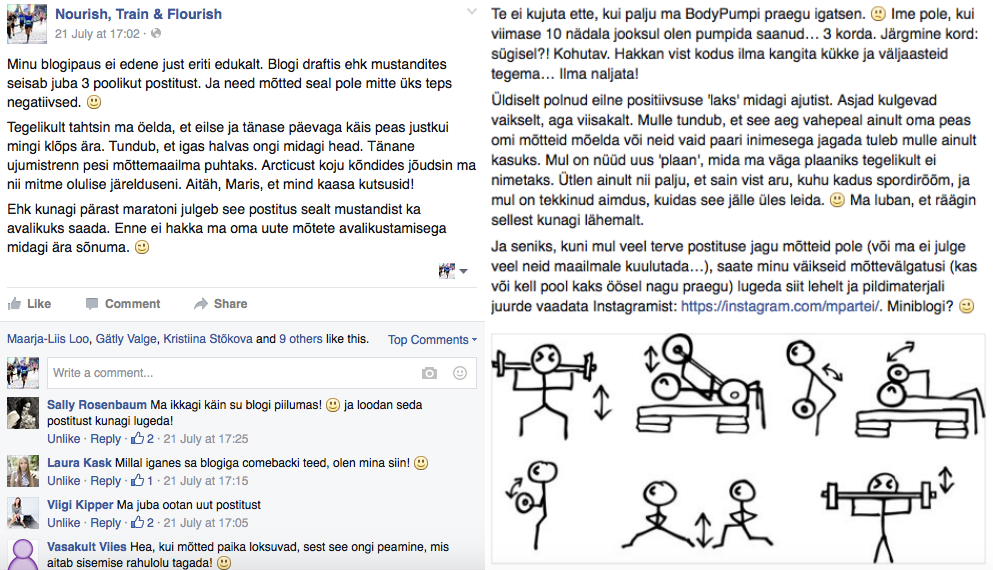This screenshot has width=993, height=570.
Task: Open the Instagram mpartei link
Action: click(x=780, y=307)
